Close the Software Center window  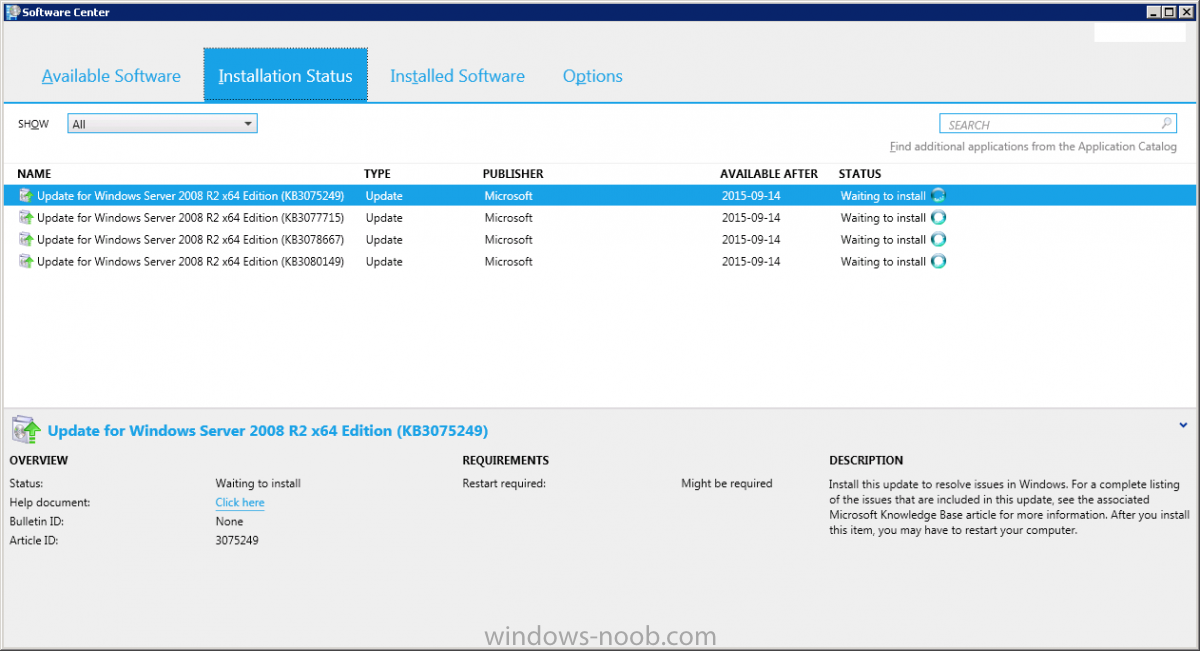pyautogui.click(x=1185, y=12)
